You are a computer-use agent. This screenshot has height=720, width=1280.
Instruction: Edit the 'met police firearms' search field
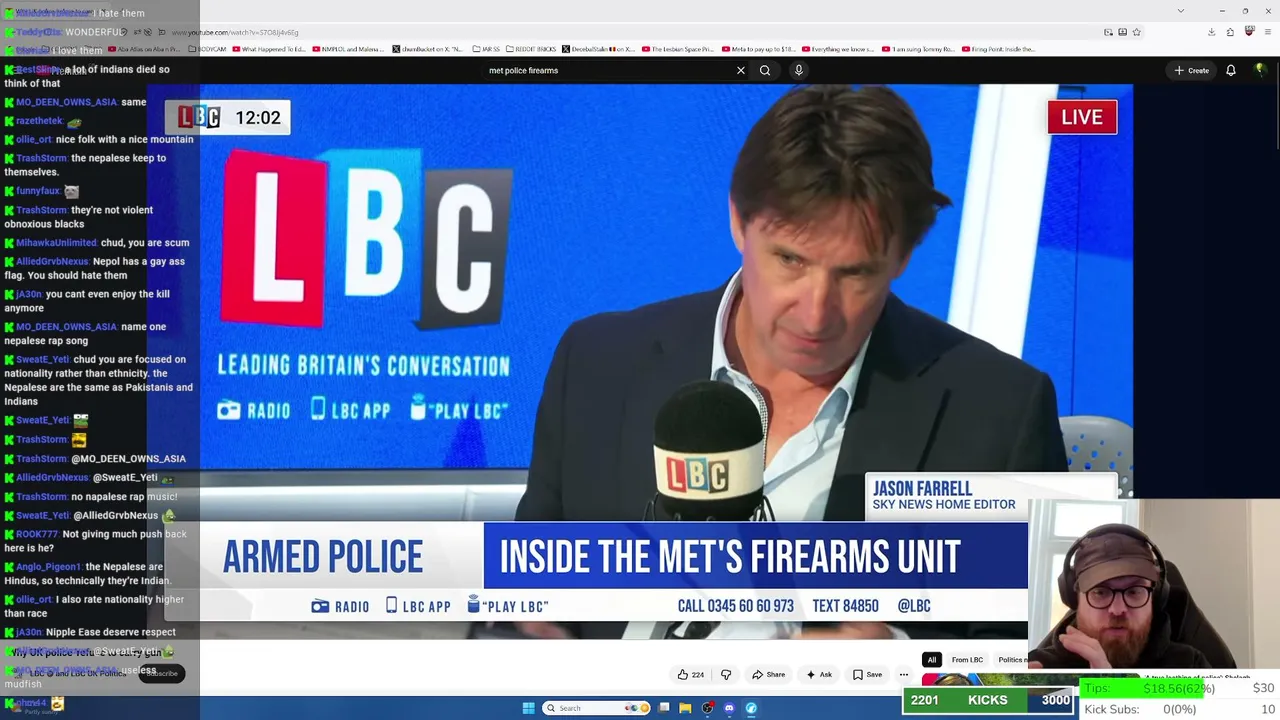click(x=608, y=70)
